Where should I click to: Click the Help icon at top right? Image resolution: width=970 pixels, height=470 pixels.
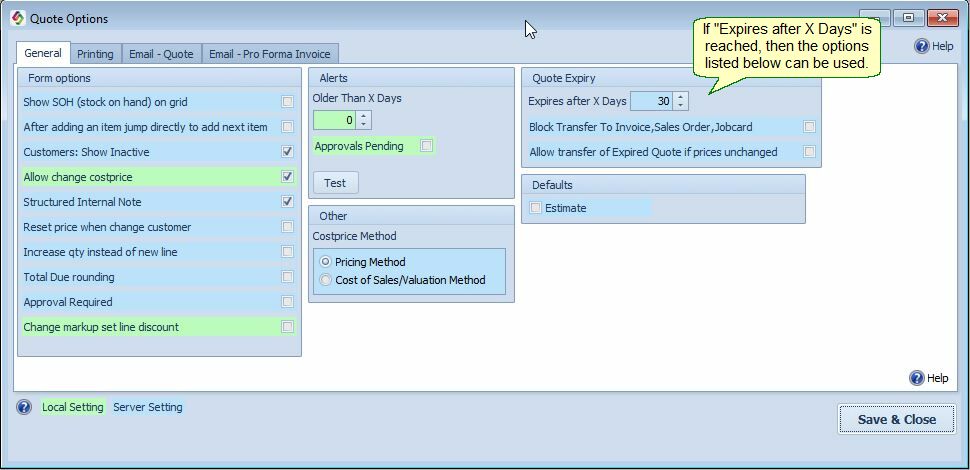click(921, 46)
